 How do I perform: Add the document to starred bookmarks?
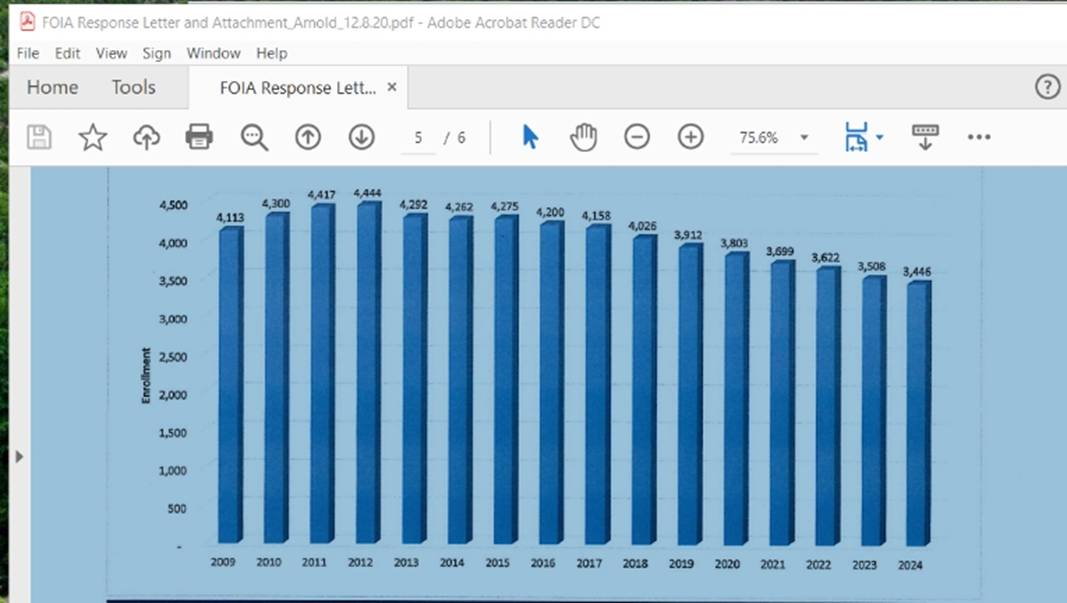coord(93,137)
